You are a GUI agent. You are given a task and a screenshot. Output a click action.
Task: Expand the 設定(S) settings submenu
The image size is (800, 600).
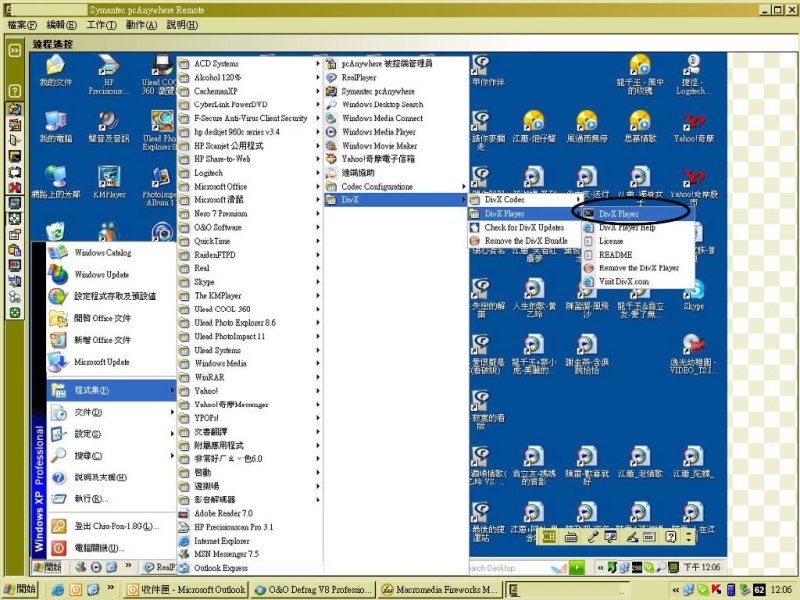pos(111,434)
